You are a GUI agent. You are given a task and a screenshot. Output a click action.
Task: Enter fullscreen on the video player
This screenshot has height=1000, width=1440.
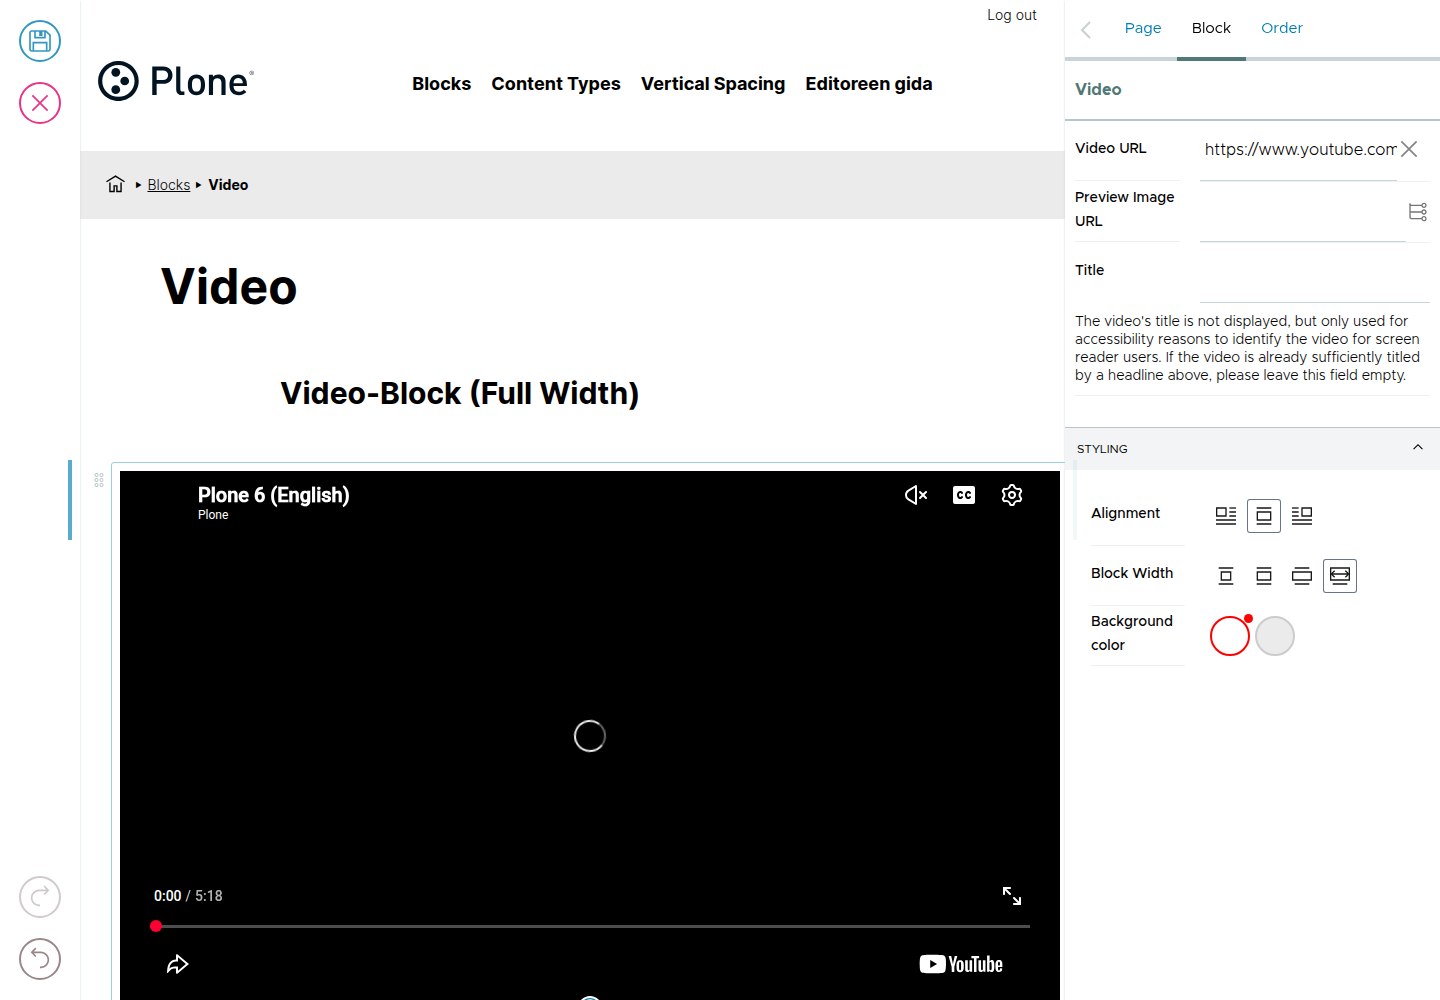click(1012, 896)
